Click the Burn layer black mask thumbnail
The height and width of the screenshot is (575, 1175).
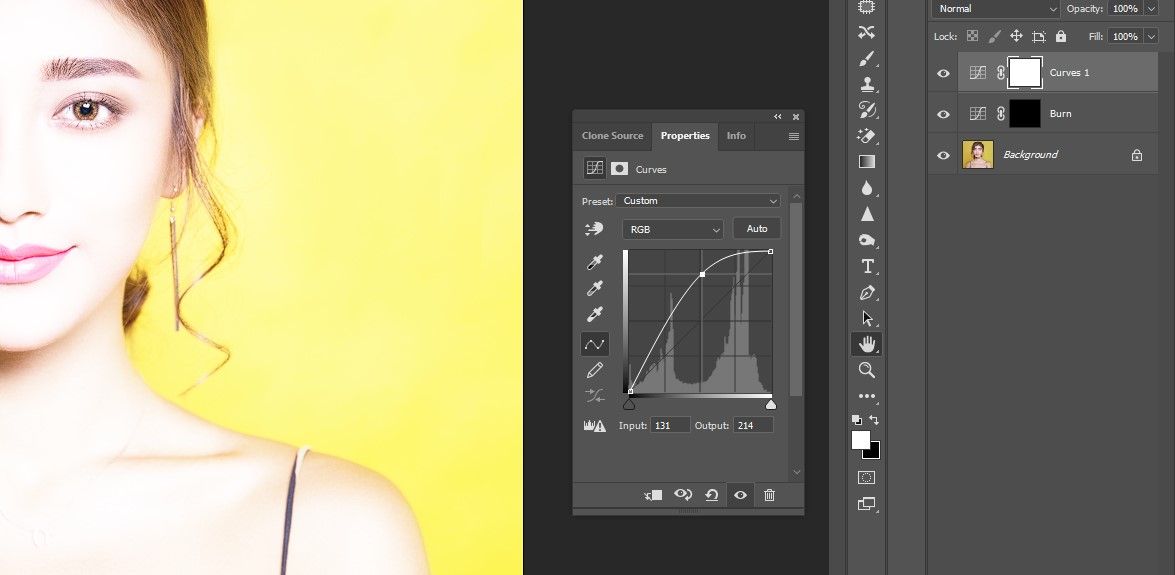(1025, 114)
